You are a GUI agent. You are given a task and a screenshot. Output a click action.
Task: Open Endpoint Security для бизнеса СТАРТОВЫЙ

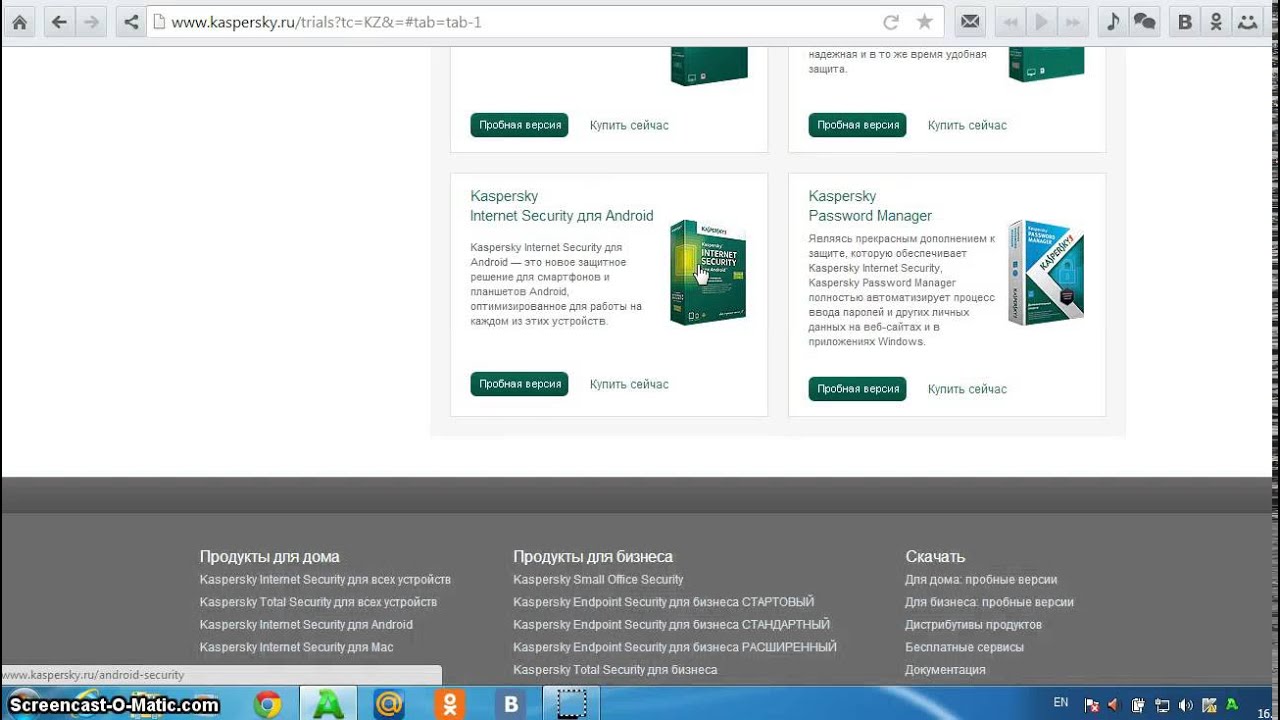tap(663, 602)
